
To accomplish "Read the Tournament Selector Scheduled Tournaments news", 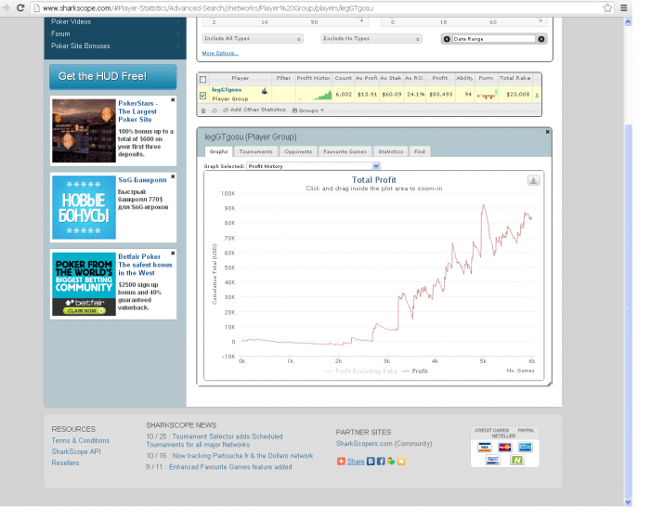I will point(214,440).
